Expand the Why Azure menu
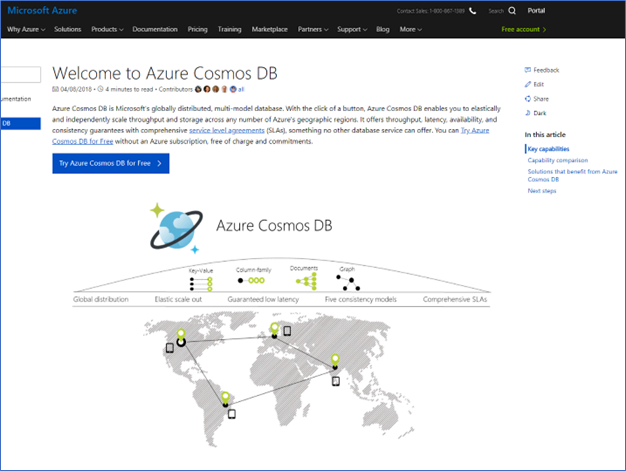The height and width of the screenshot is (471, 626). click(26, 29)
